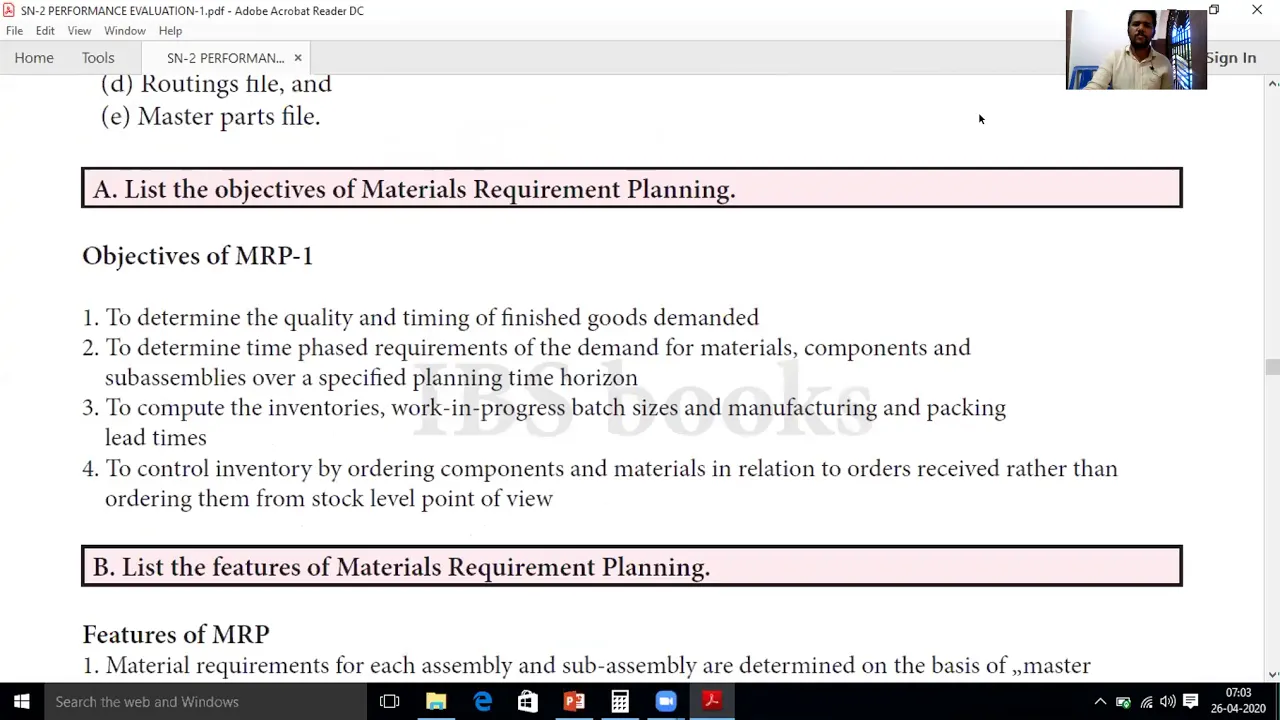Image resolution: width=1280 pixels, height=720 pixels.
Task: Click the battery status tray icon
Action: pyautogui.click(x=1123, y=702)
